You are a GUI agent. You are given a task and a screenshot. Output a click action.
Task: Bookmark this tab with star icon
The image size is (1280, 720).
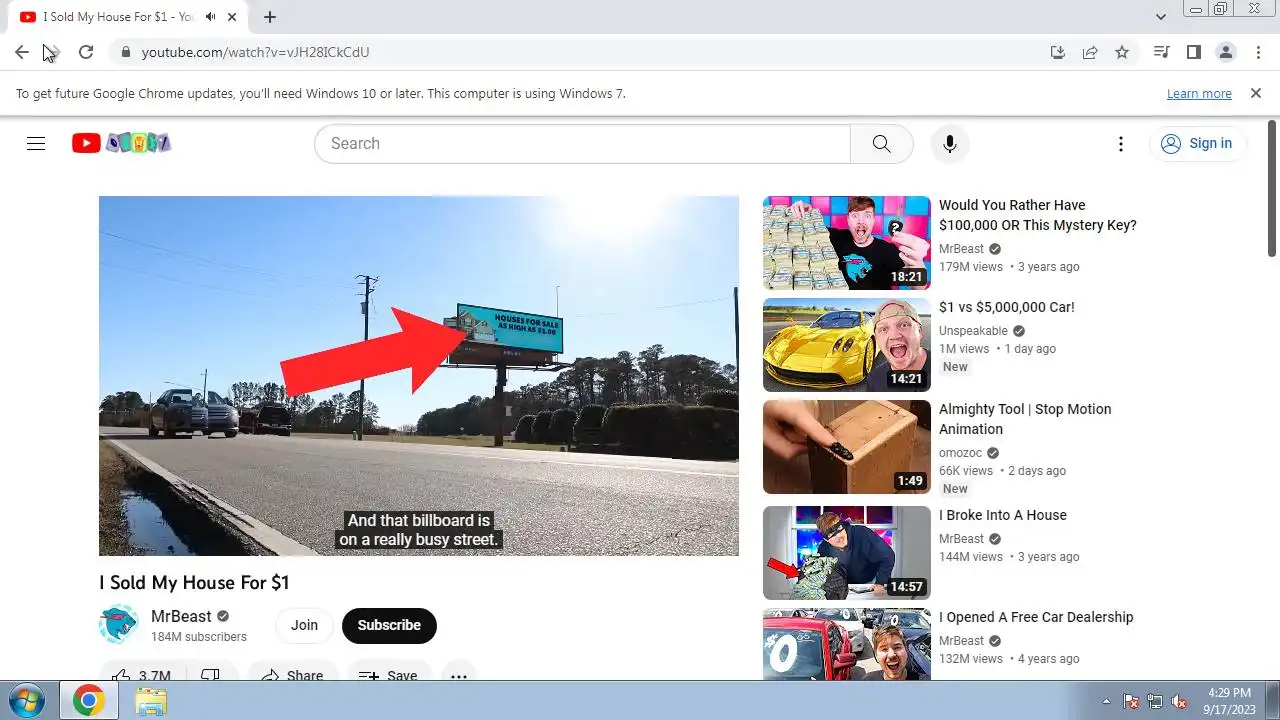[x=1122, y=52]
